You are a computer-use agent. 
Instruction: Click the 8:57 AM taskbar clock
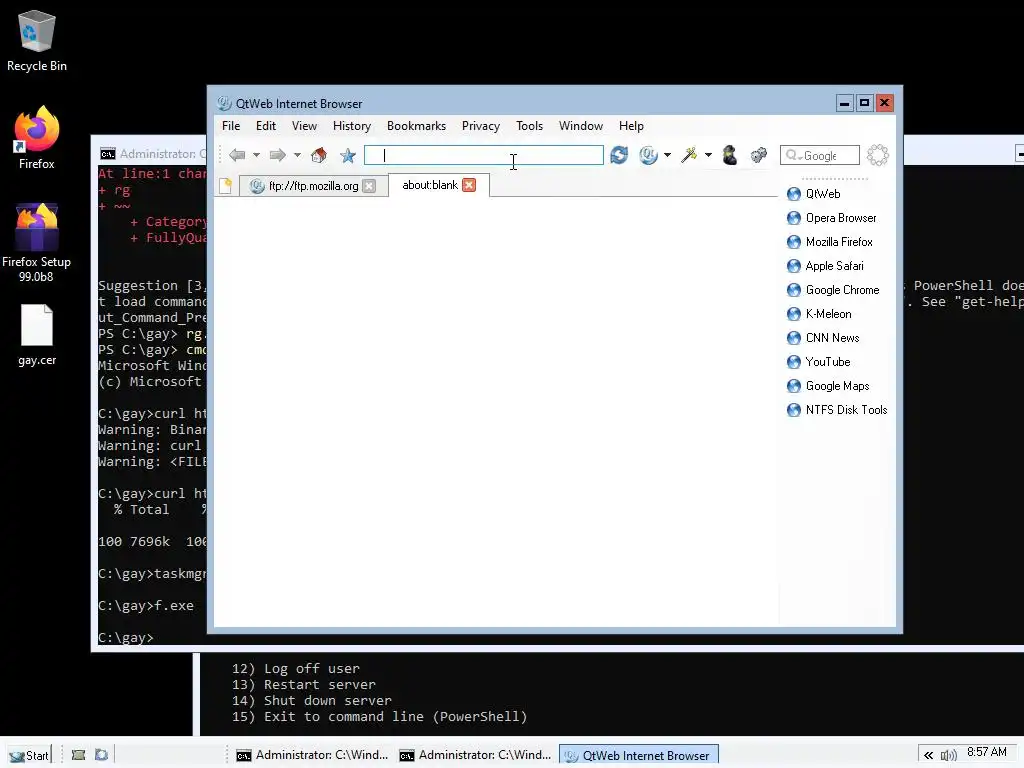tap(986, 752)
